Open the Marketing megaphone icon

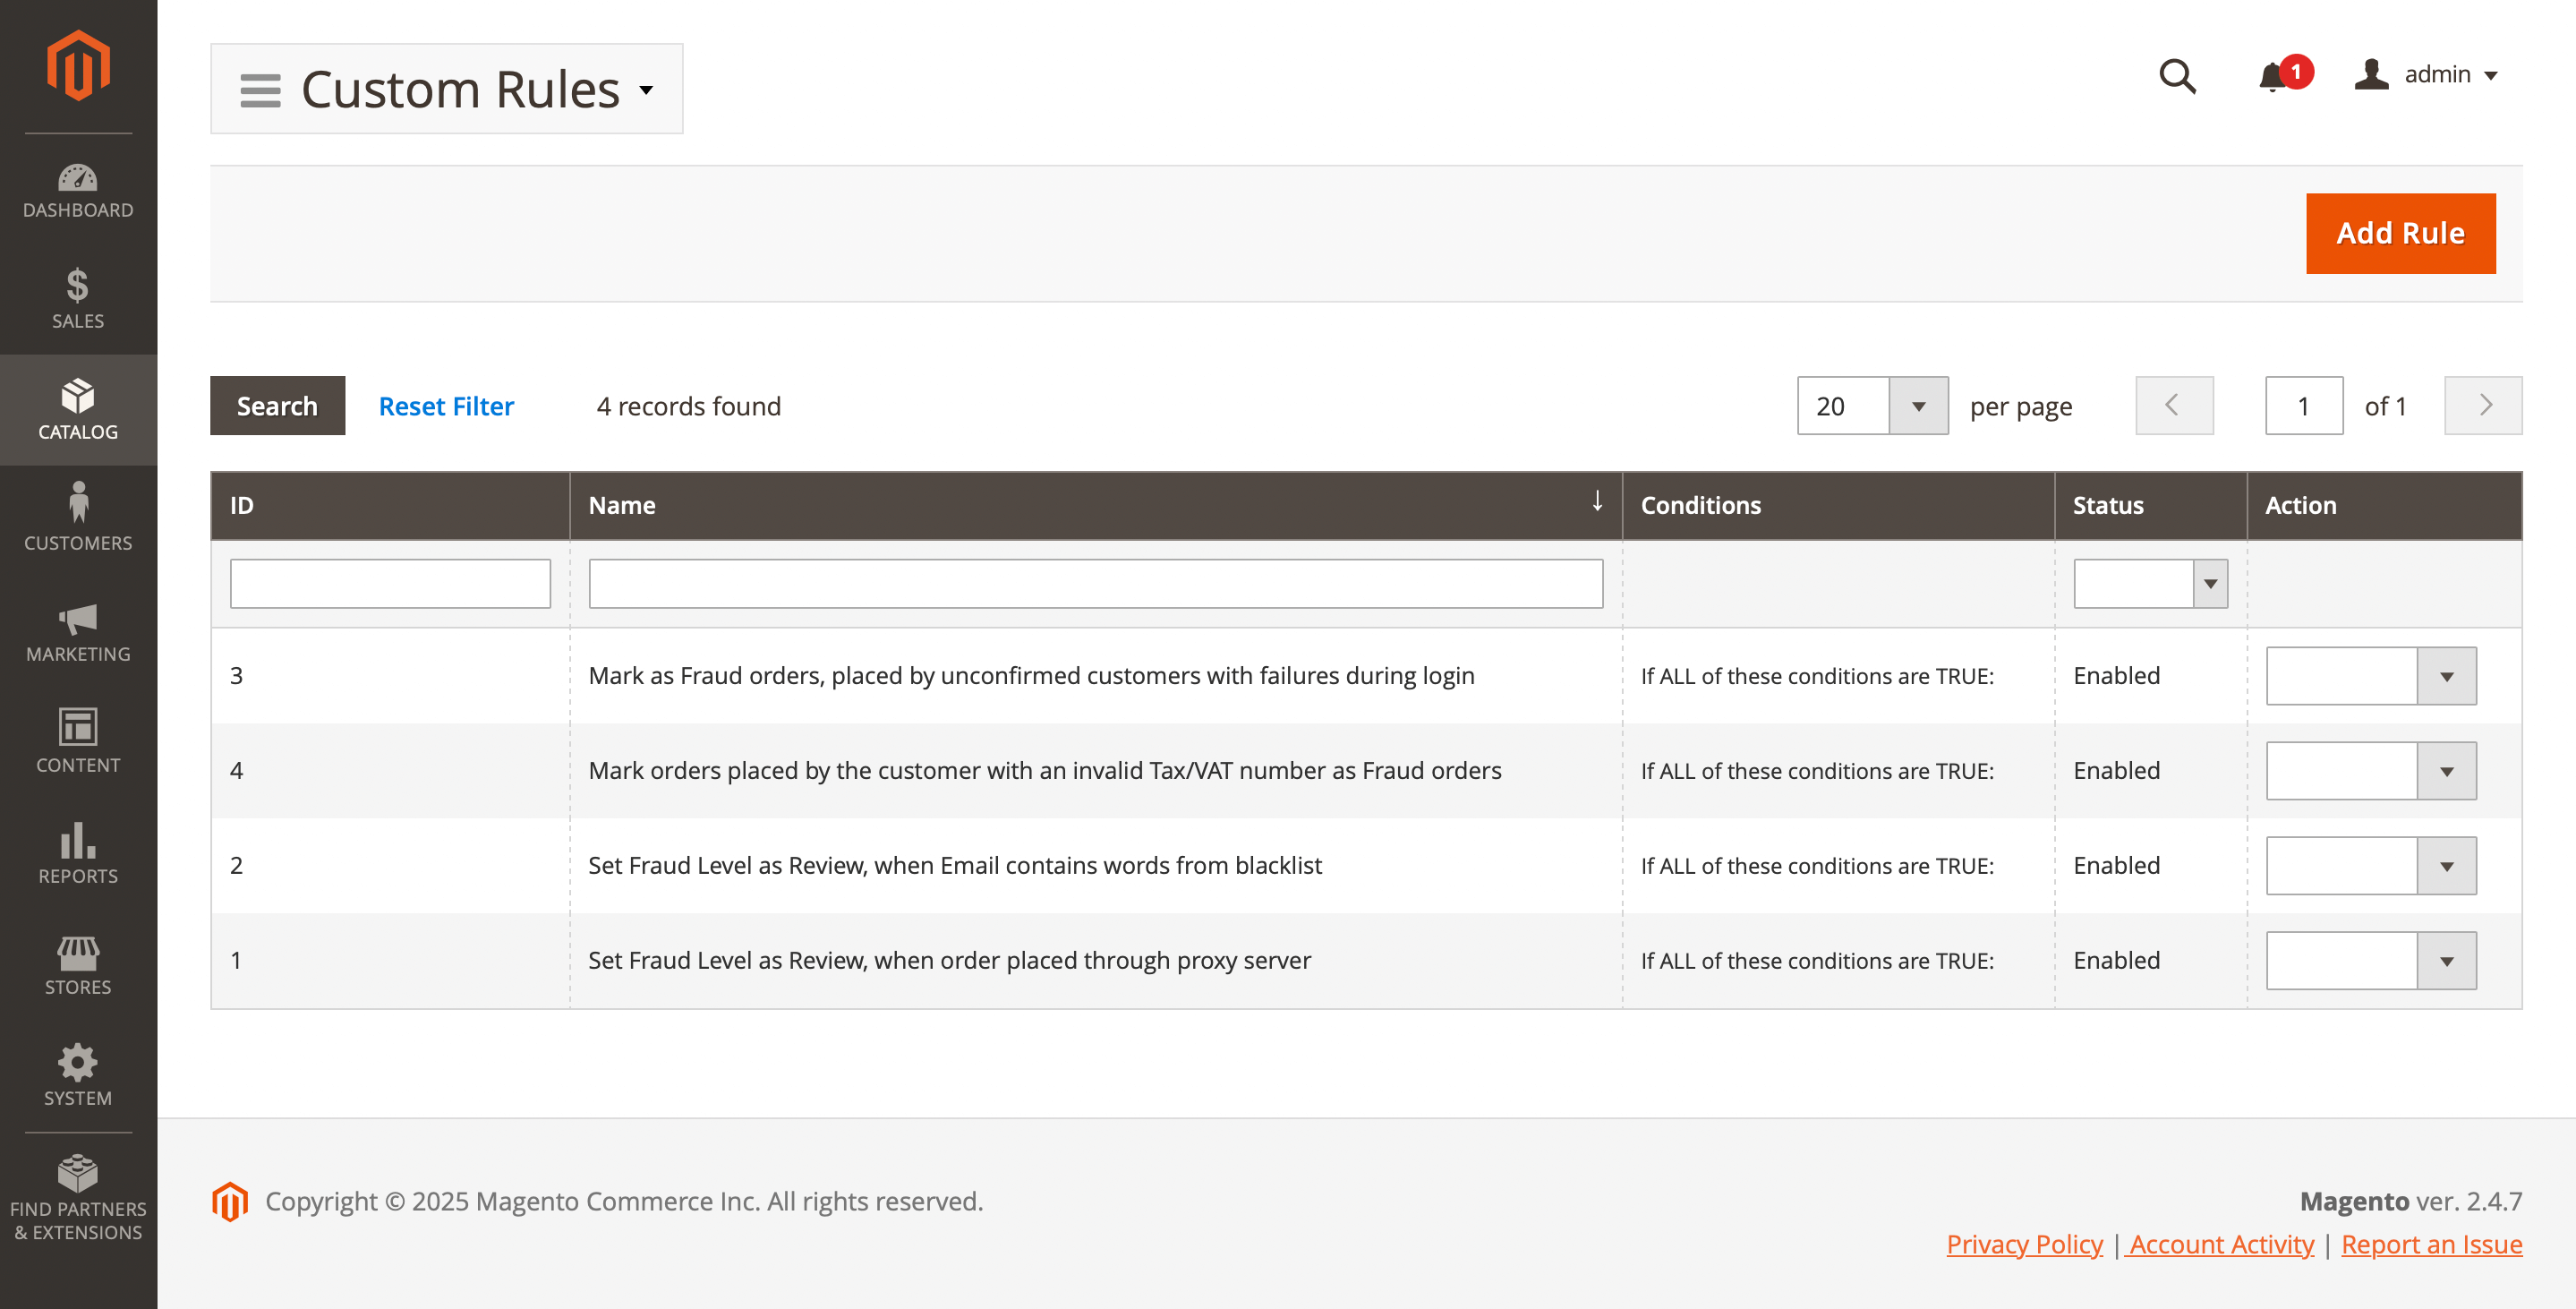coord(78,631)
